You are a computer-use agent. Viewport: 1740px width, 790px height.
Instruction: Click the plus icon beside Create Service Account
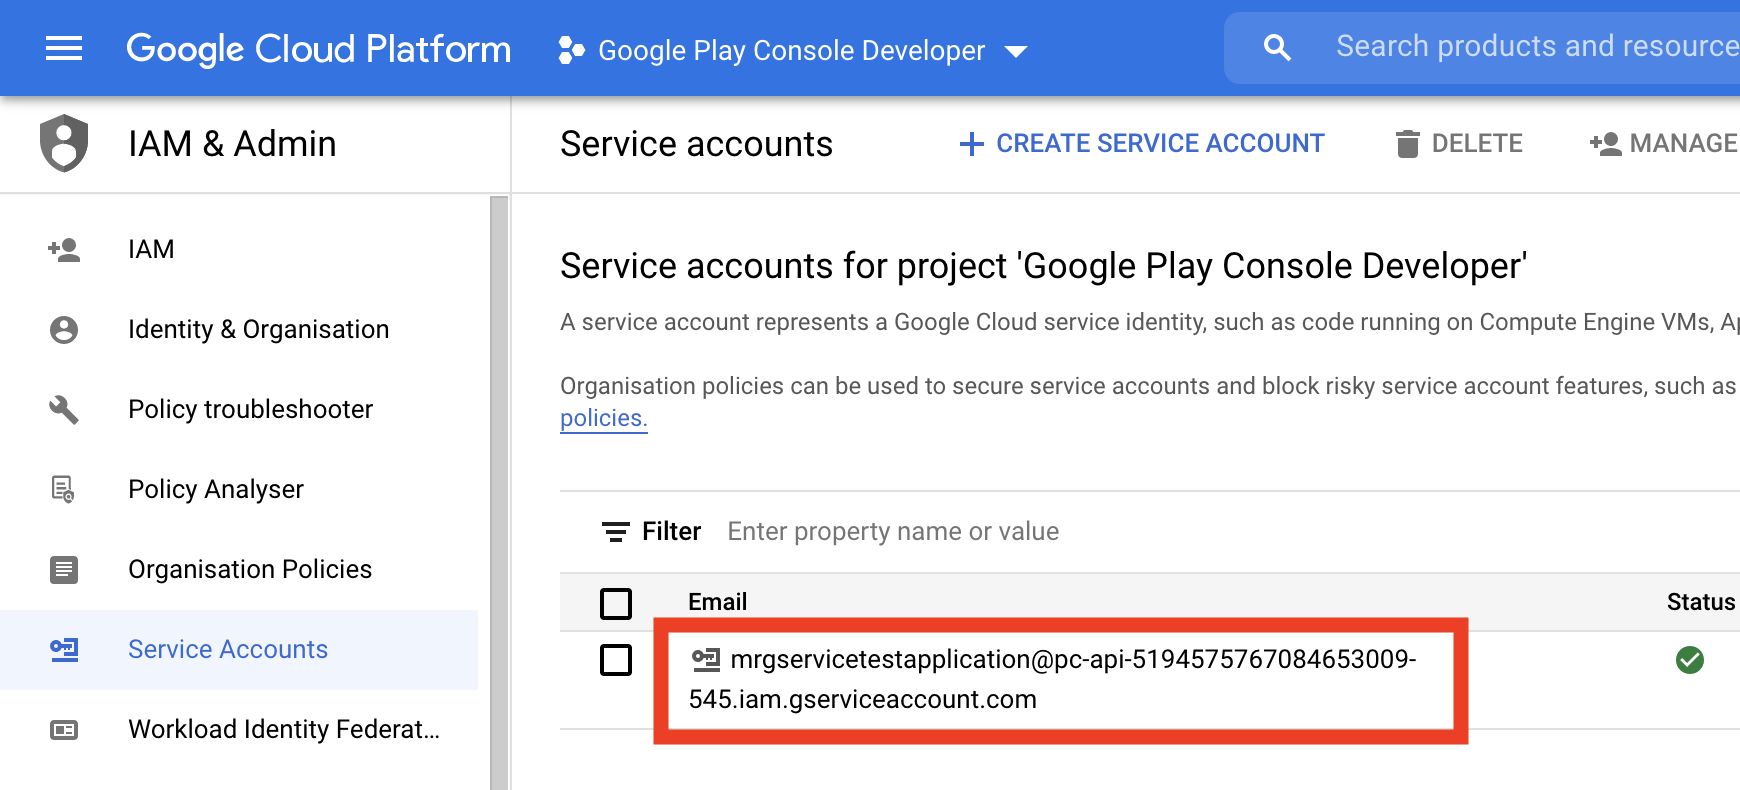pyautogui.click(x=971, y=144)
